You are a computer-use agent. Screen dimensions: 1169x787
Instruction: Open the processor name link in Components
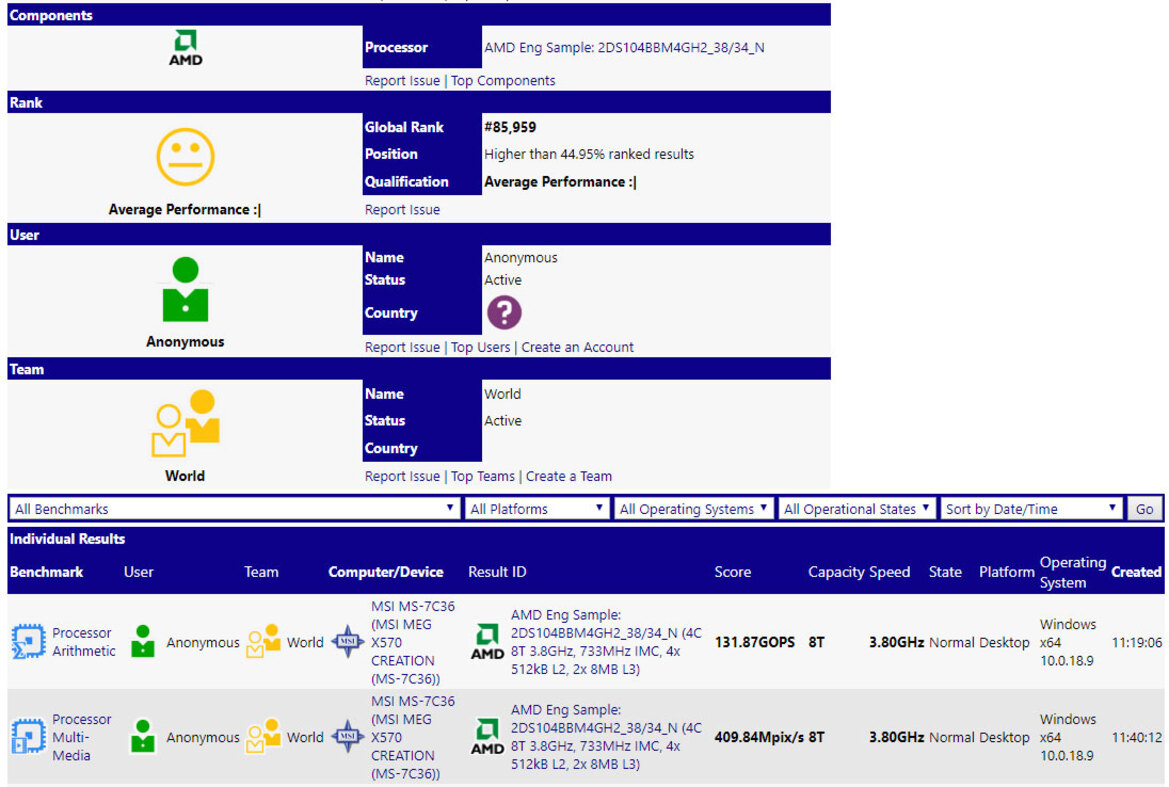pos(624,48)
